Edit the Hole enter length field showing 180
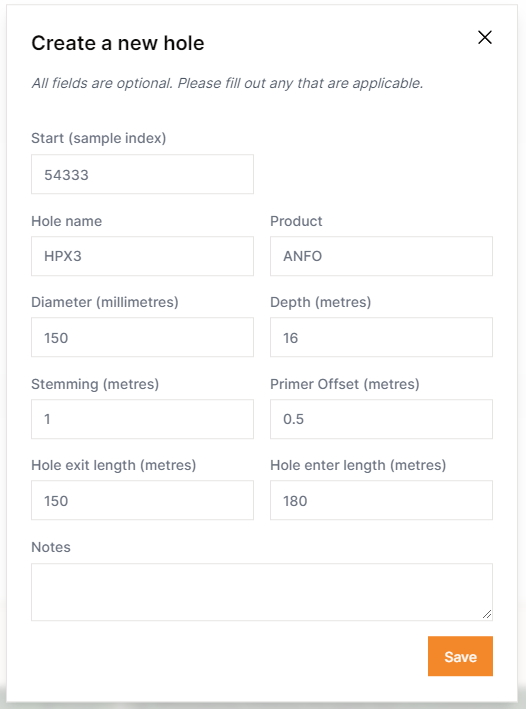 381,500
